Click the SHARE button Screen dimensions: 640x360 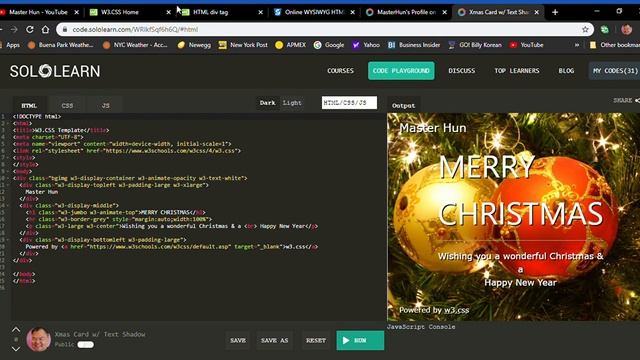pos(626,100)
